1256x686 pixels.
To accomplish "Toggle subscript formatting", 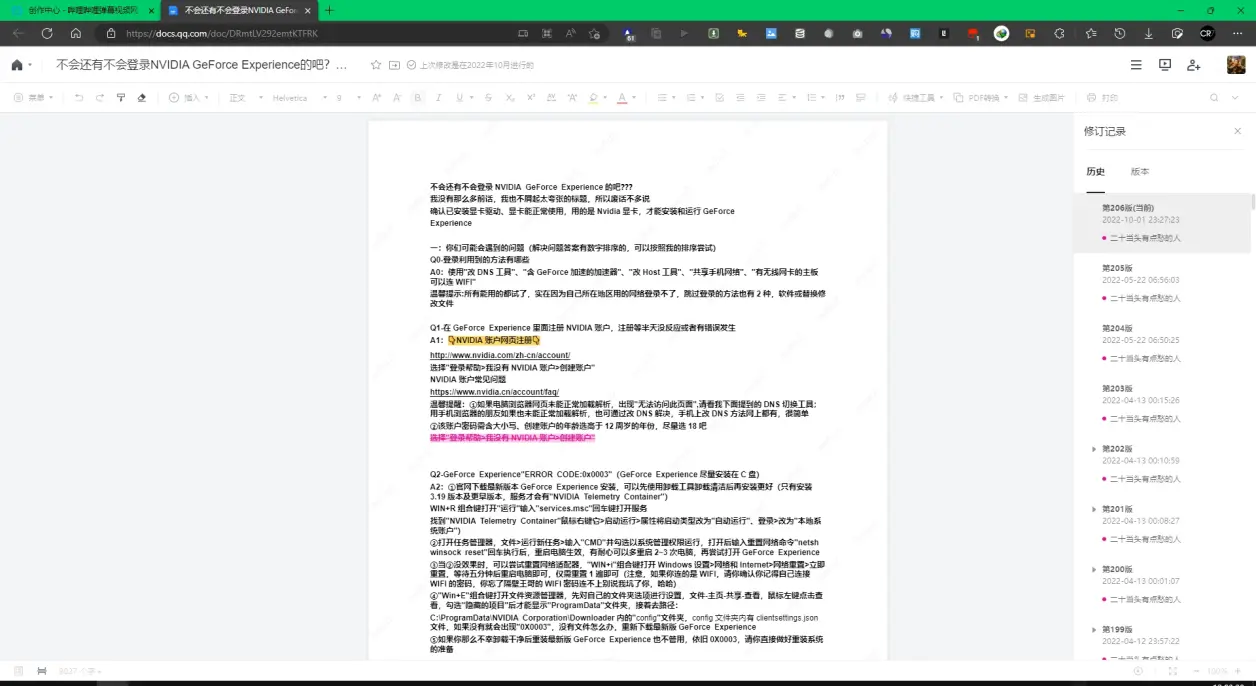I will tap(510, 98).
